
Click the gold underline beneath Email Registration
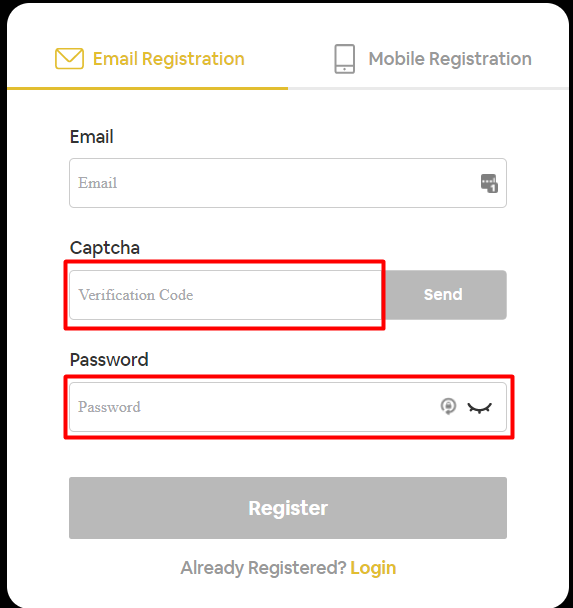(147, 88)
